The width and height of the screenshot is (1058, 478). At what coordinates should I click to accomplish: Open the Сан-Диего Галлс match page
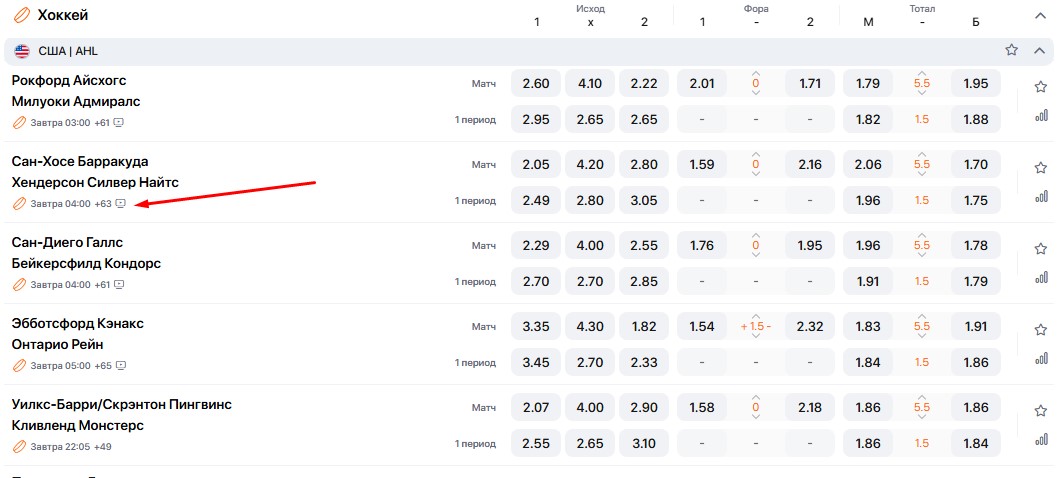click(67, 242)
